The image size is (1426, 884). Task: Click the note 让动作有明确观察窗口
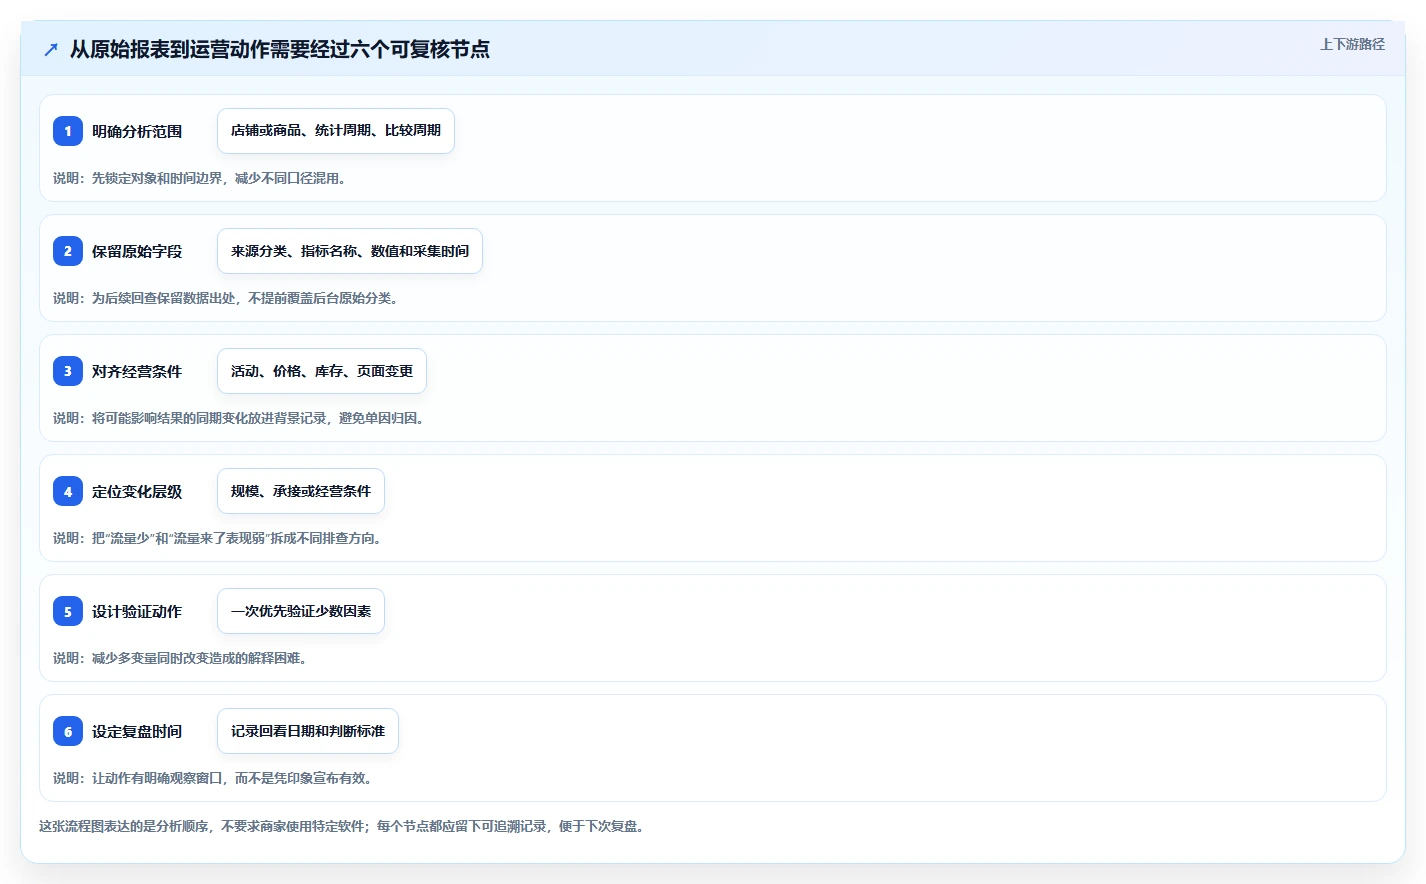click(x=212, y=778)
